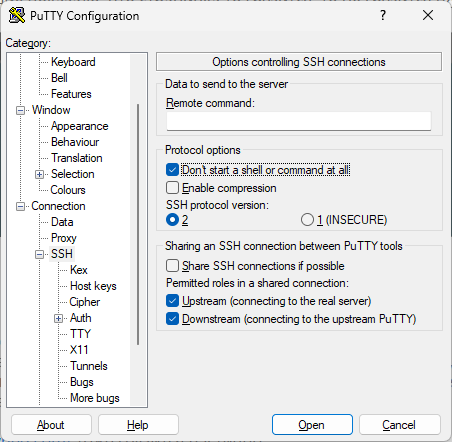452x442 pixels.
Task: Click the About button
Action: tap(51, 425)
